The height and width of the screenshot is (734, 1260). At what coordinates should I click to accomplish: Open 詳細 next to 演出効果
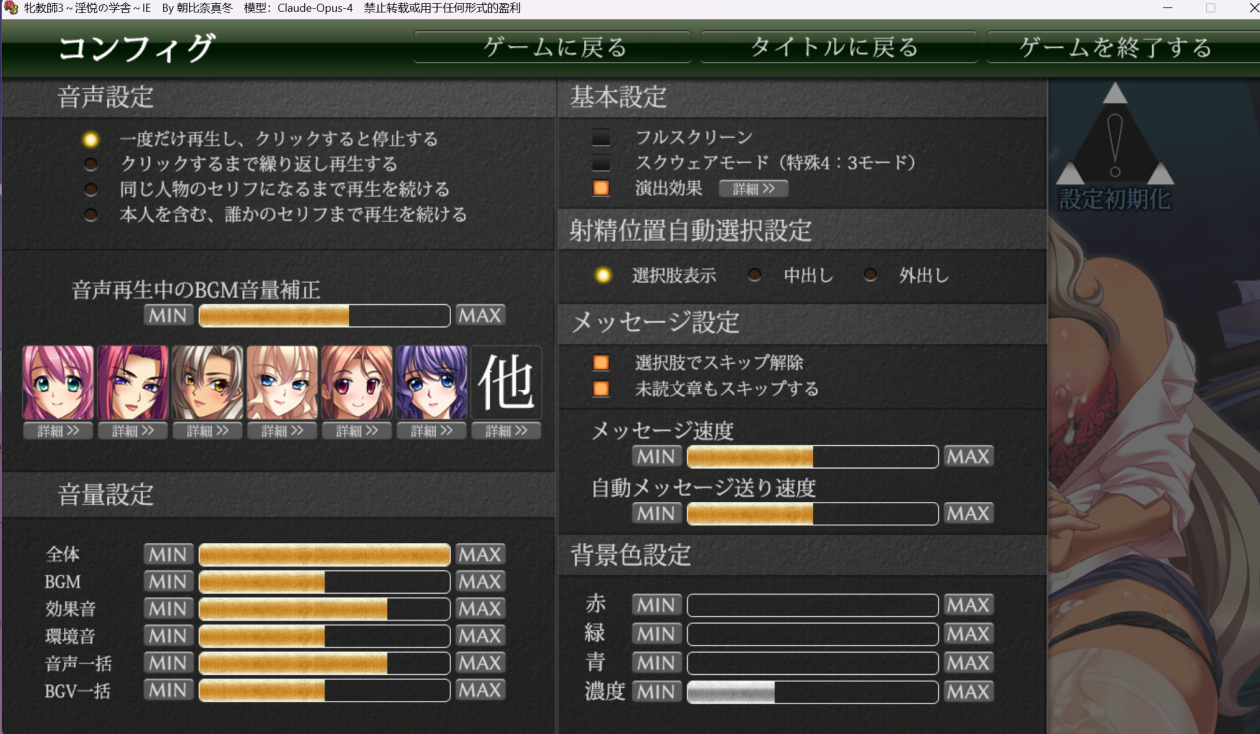click(753, 188)
